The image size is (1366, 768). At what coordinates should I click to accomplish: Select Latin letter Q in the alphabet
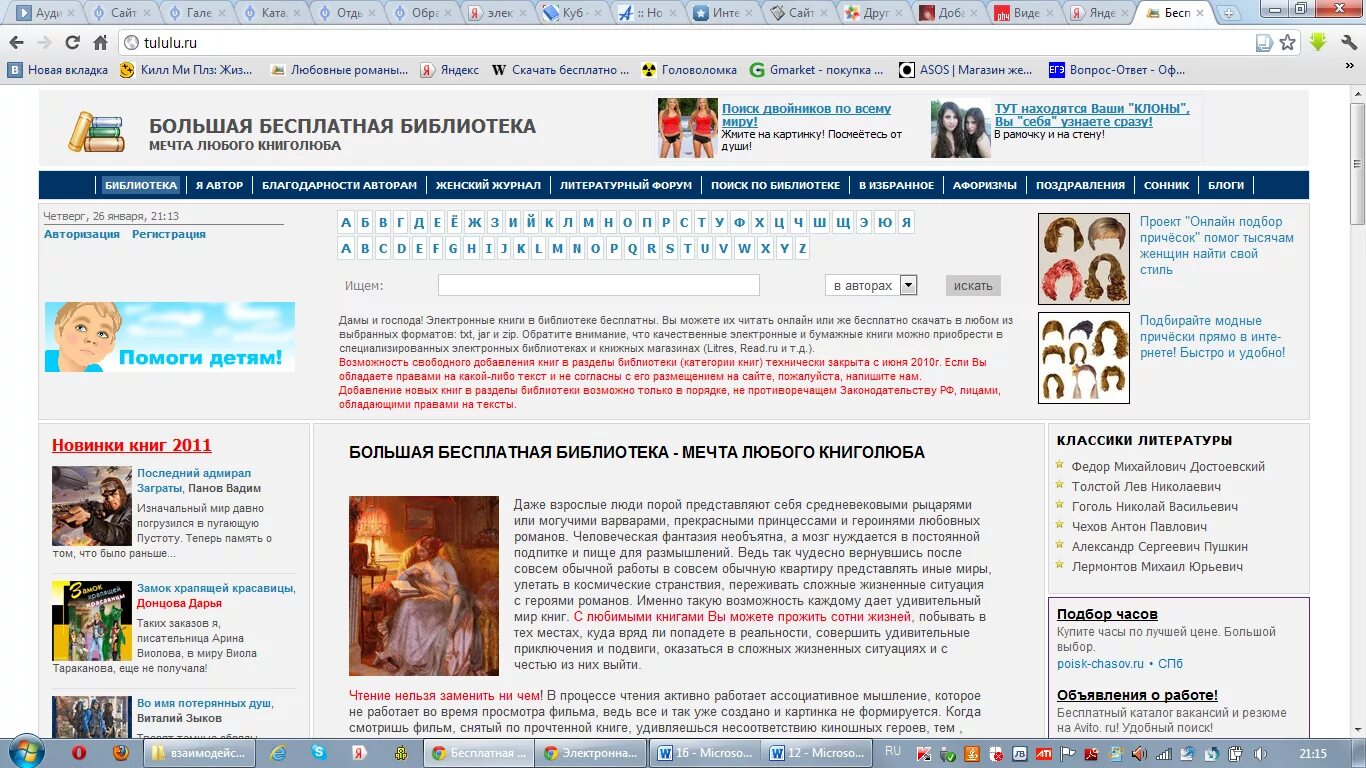(x=633, y=249)
